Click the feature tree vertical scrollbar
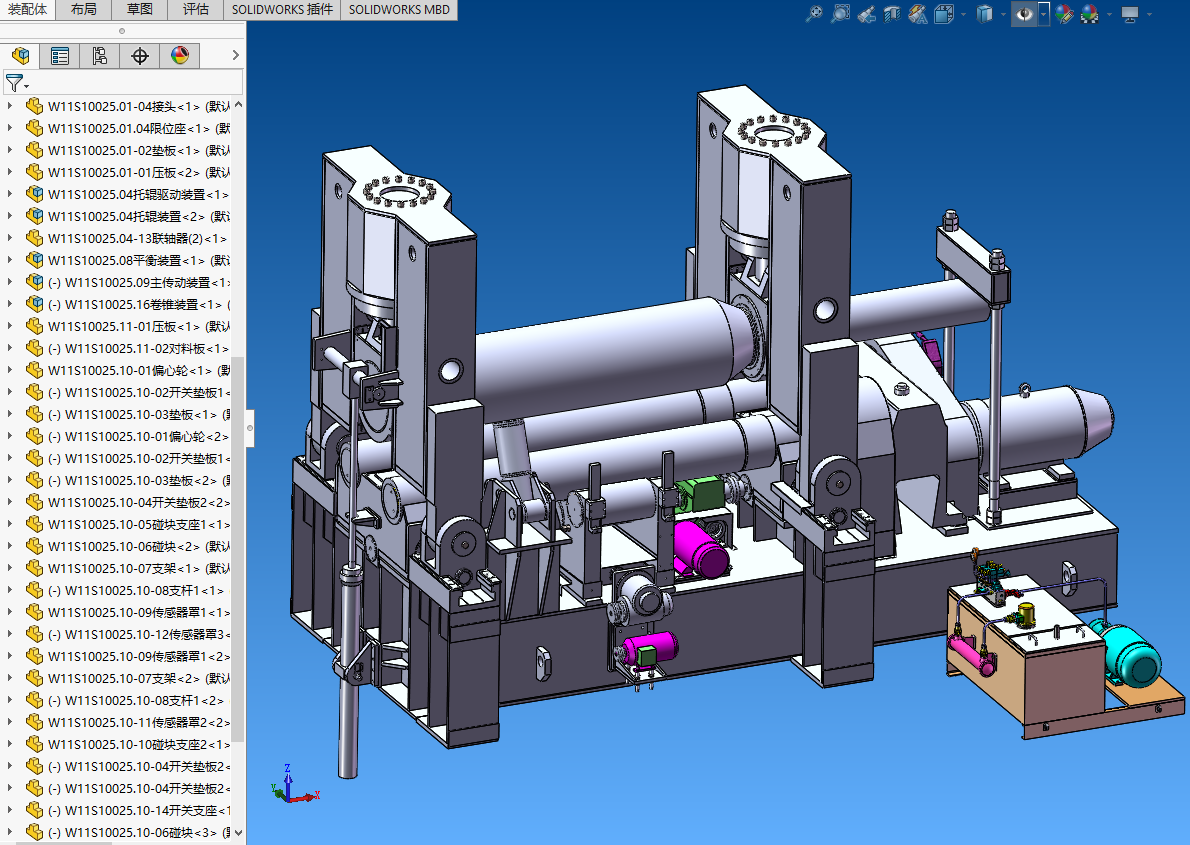Image resolution: width=1190 pixels, height=845 pixels. pos(238,550)
